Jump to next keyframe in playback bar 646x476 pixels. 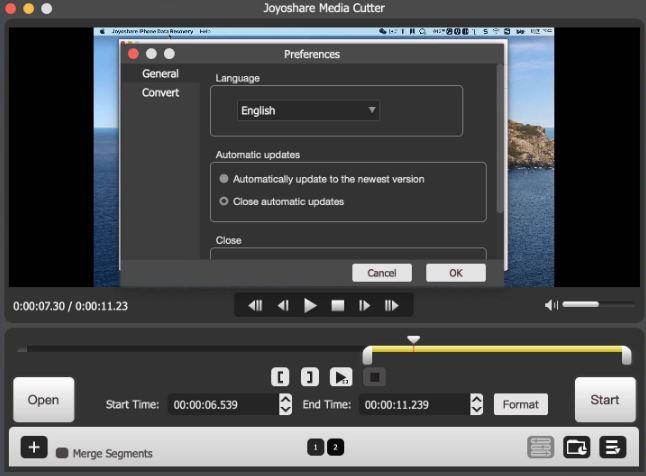[391, 305]
